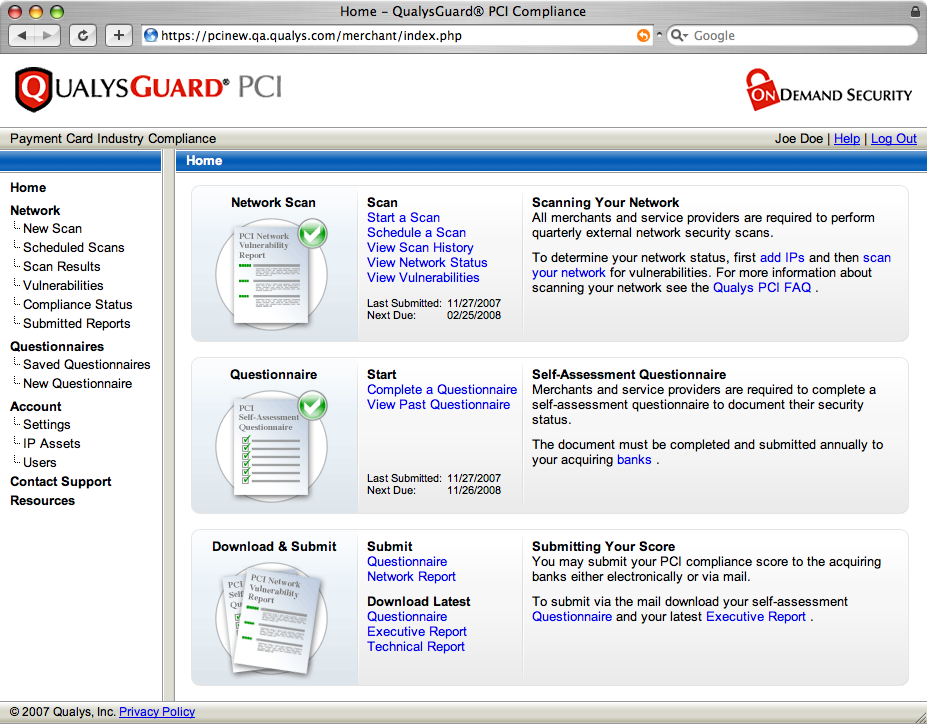Click the padlock icon in the title bar
Viewport: 927px width, 724px height.
915,11
